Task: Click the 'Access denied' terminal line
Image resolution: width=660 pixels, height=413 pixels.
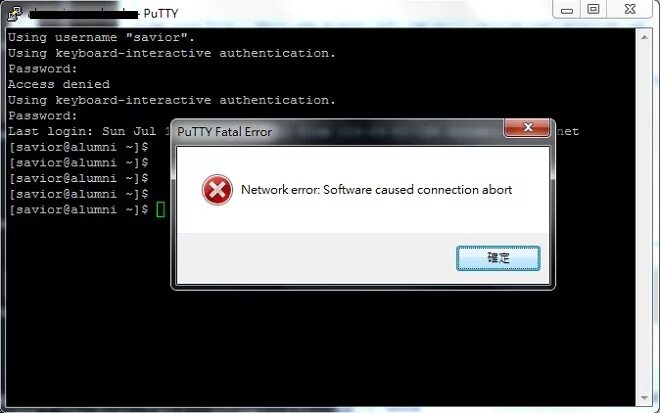Action: (59, 84)
